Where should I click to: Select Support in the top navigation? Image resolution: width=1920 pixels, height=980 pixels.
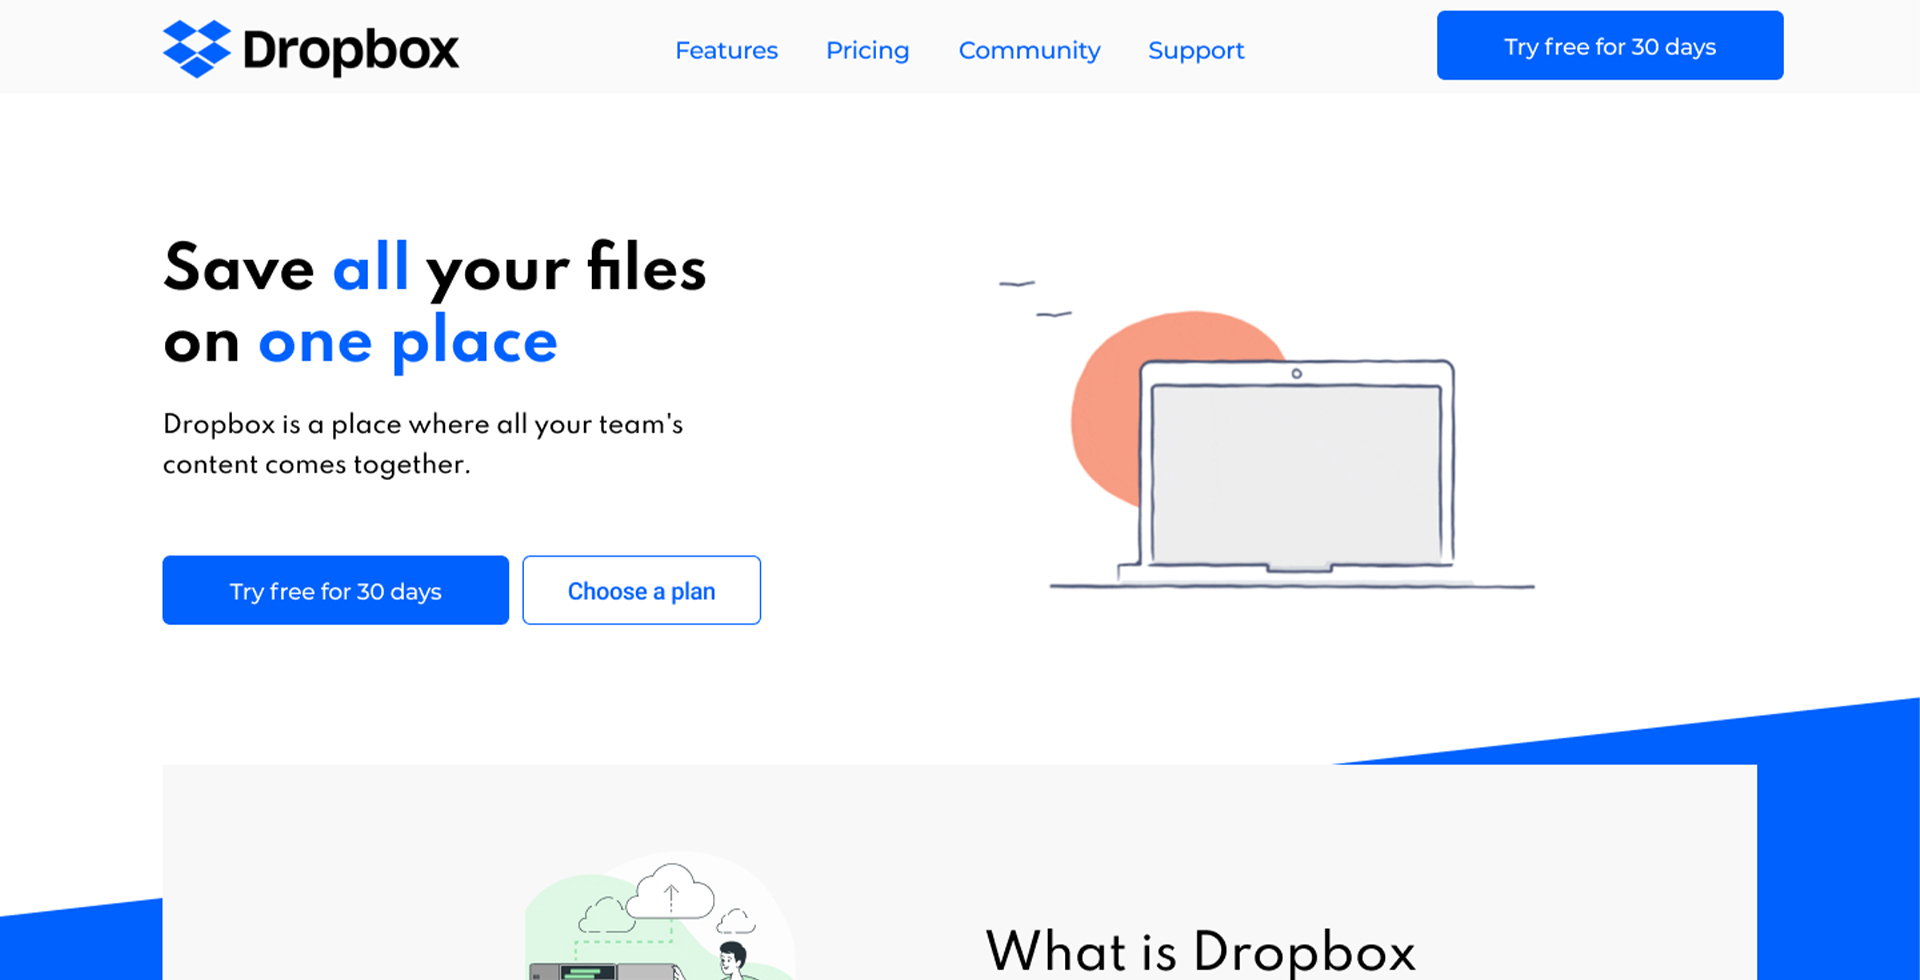[1196, 50]
